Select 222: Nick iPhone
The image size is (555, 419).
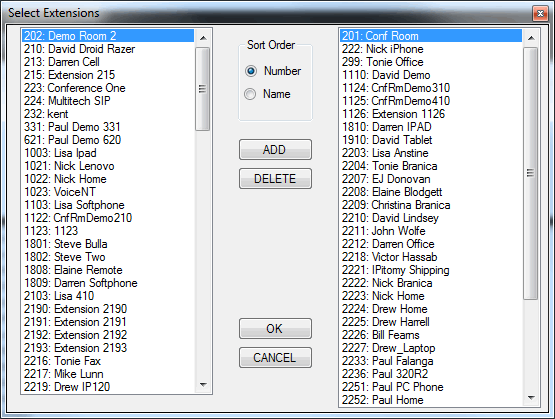coord(431,49)
